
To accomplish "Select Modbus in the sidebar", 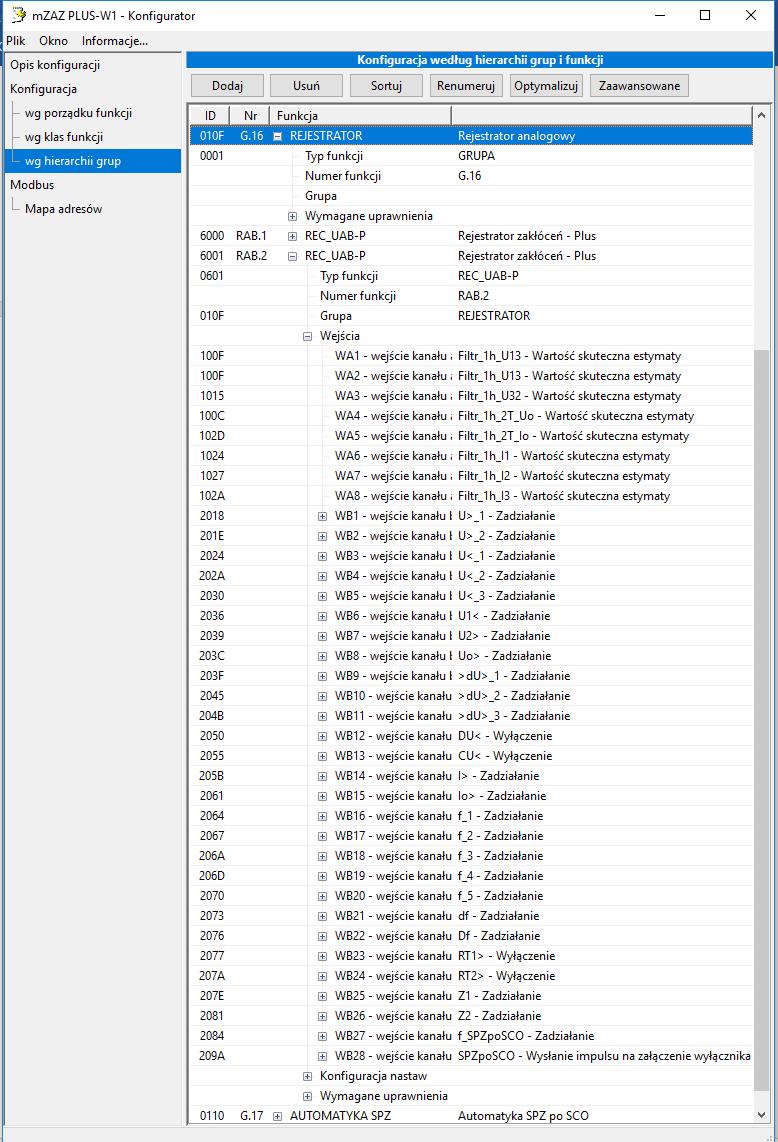I will tap(32, 185).
